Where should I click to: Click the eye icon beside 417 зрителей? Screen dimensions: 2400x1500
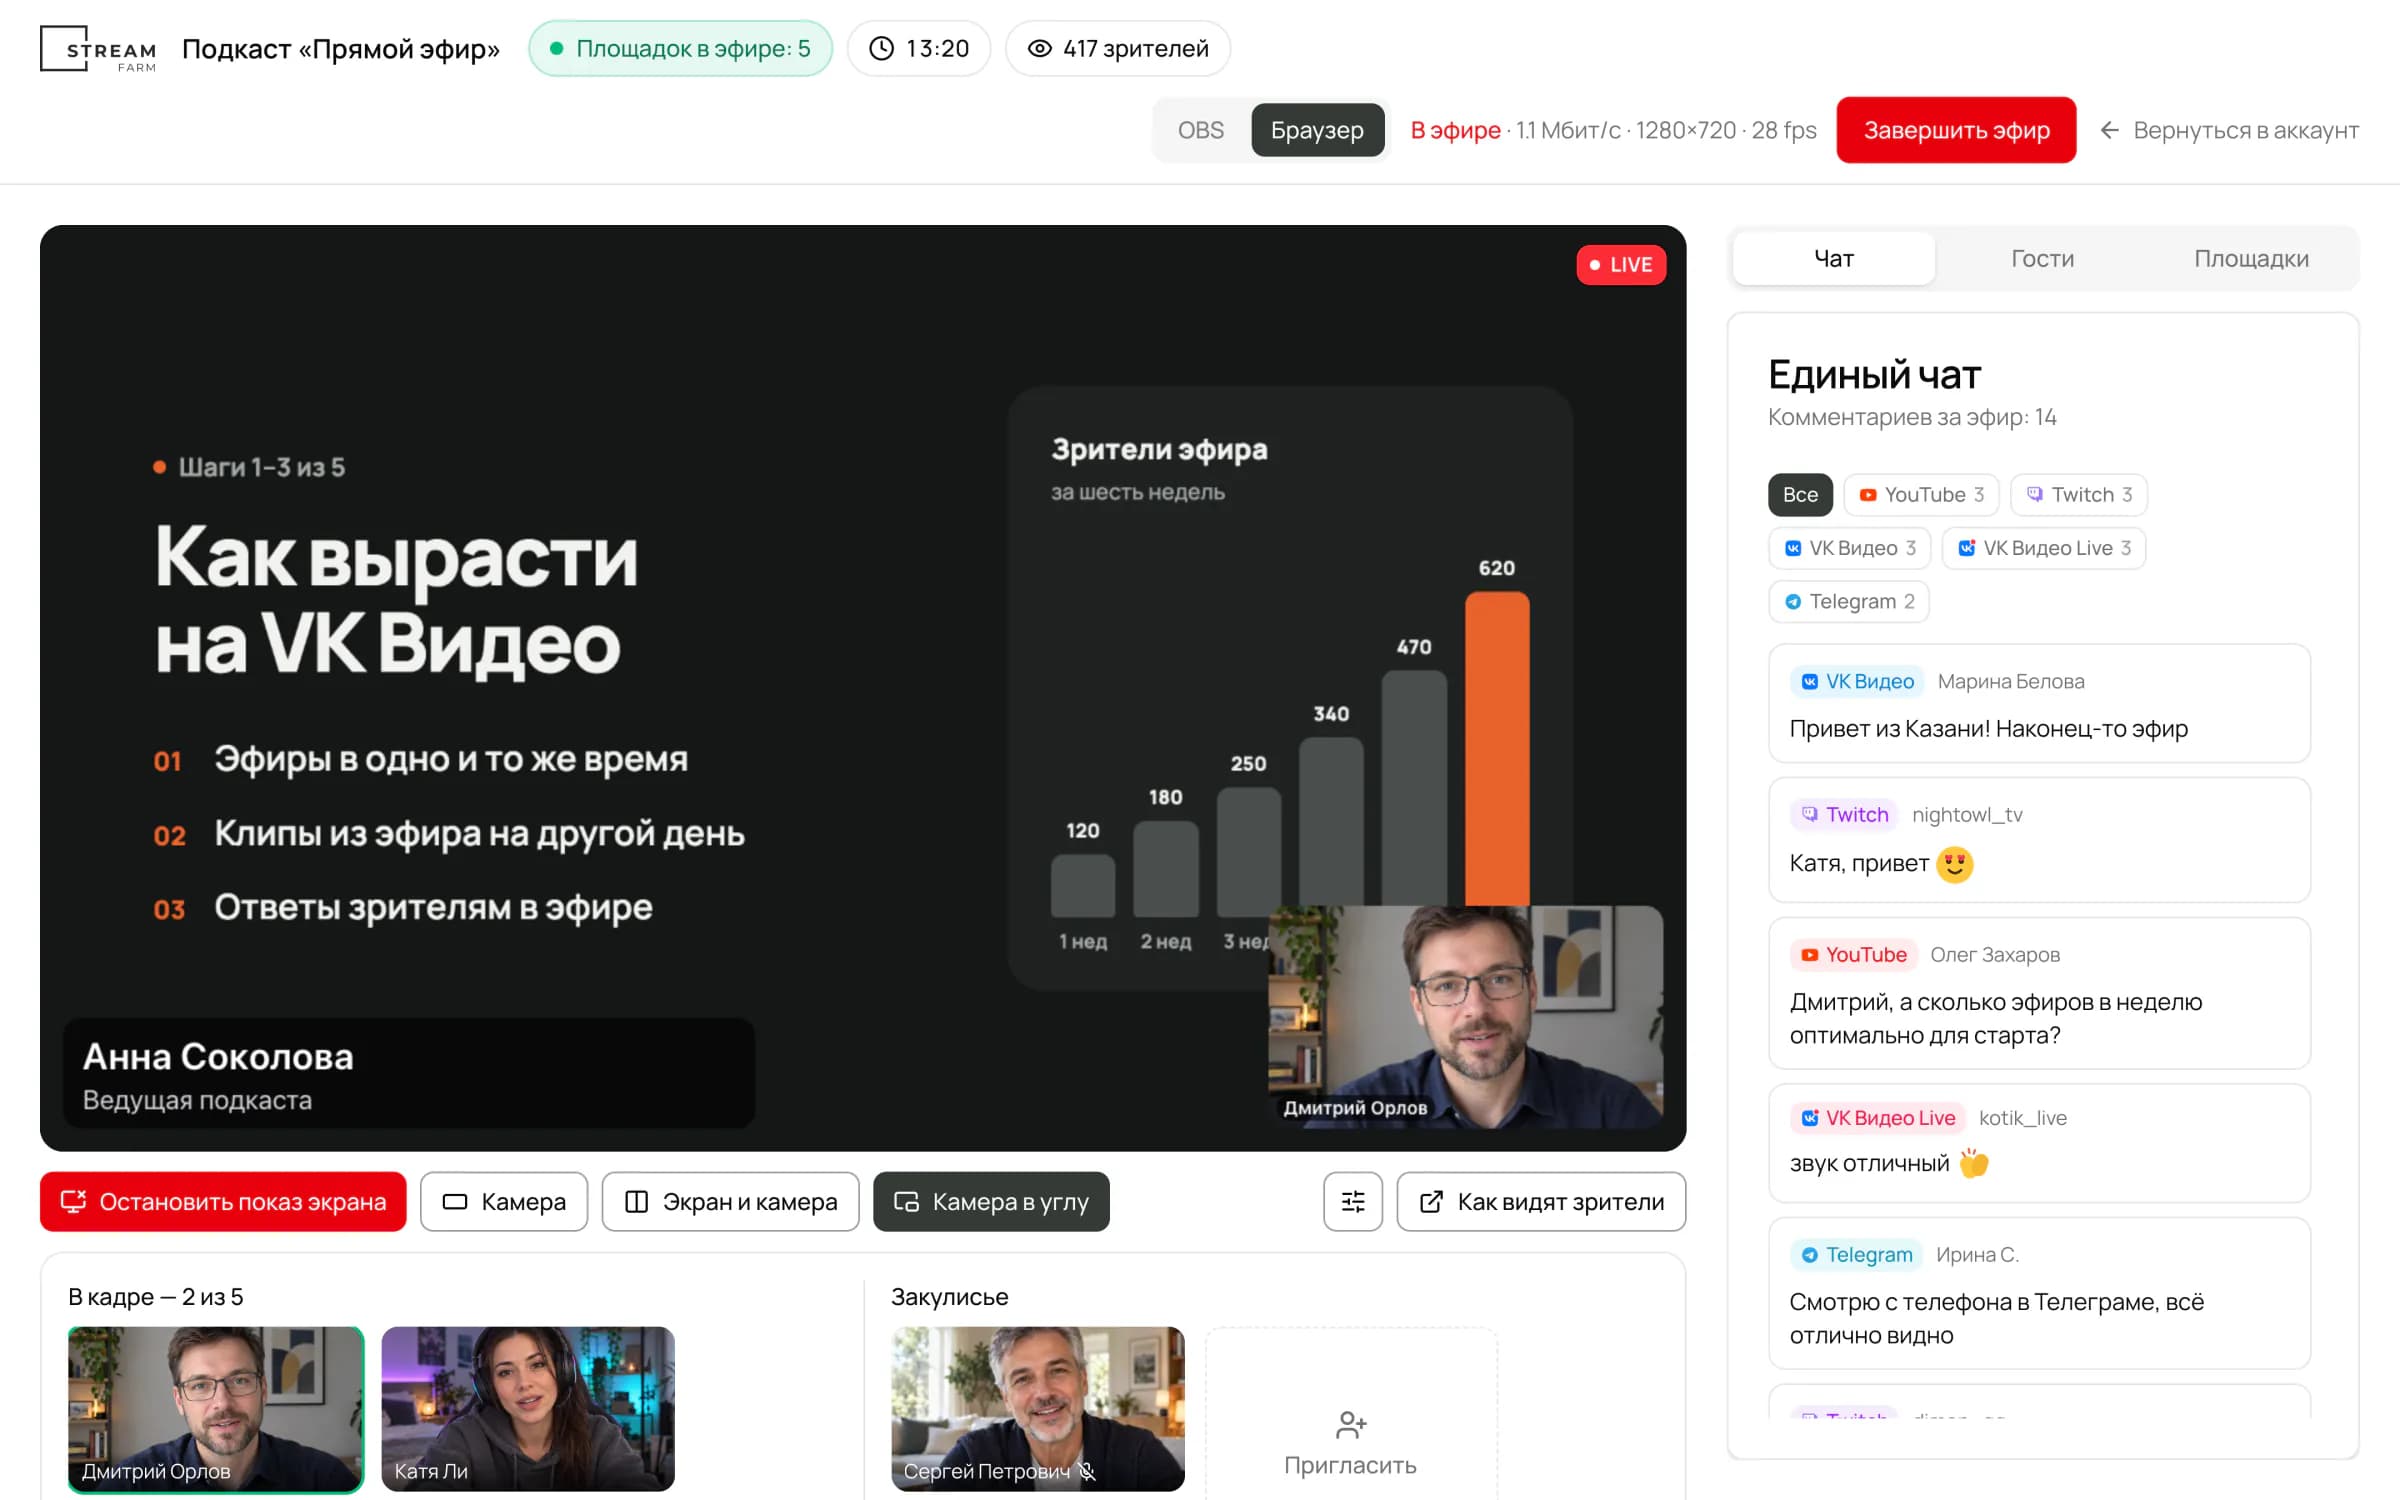point(1040,49)
